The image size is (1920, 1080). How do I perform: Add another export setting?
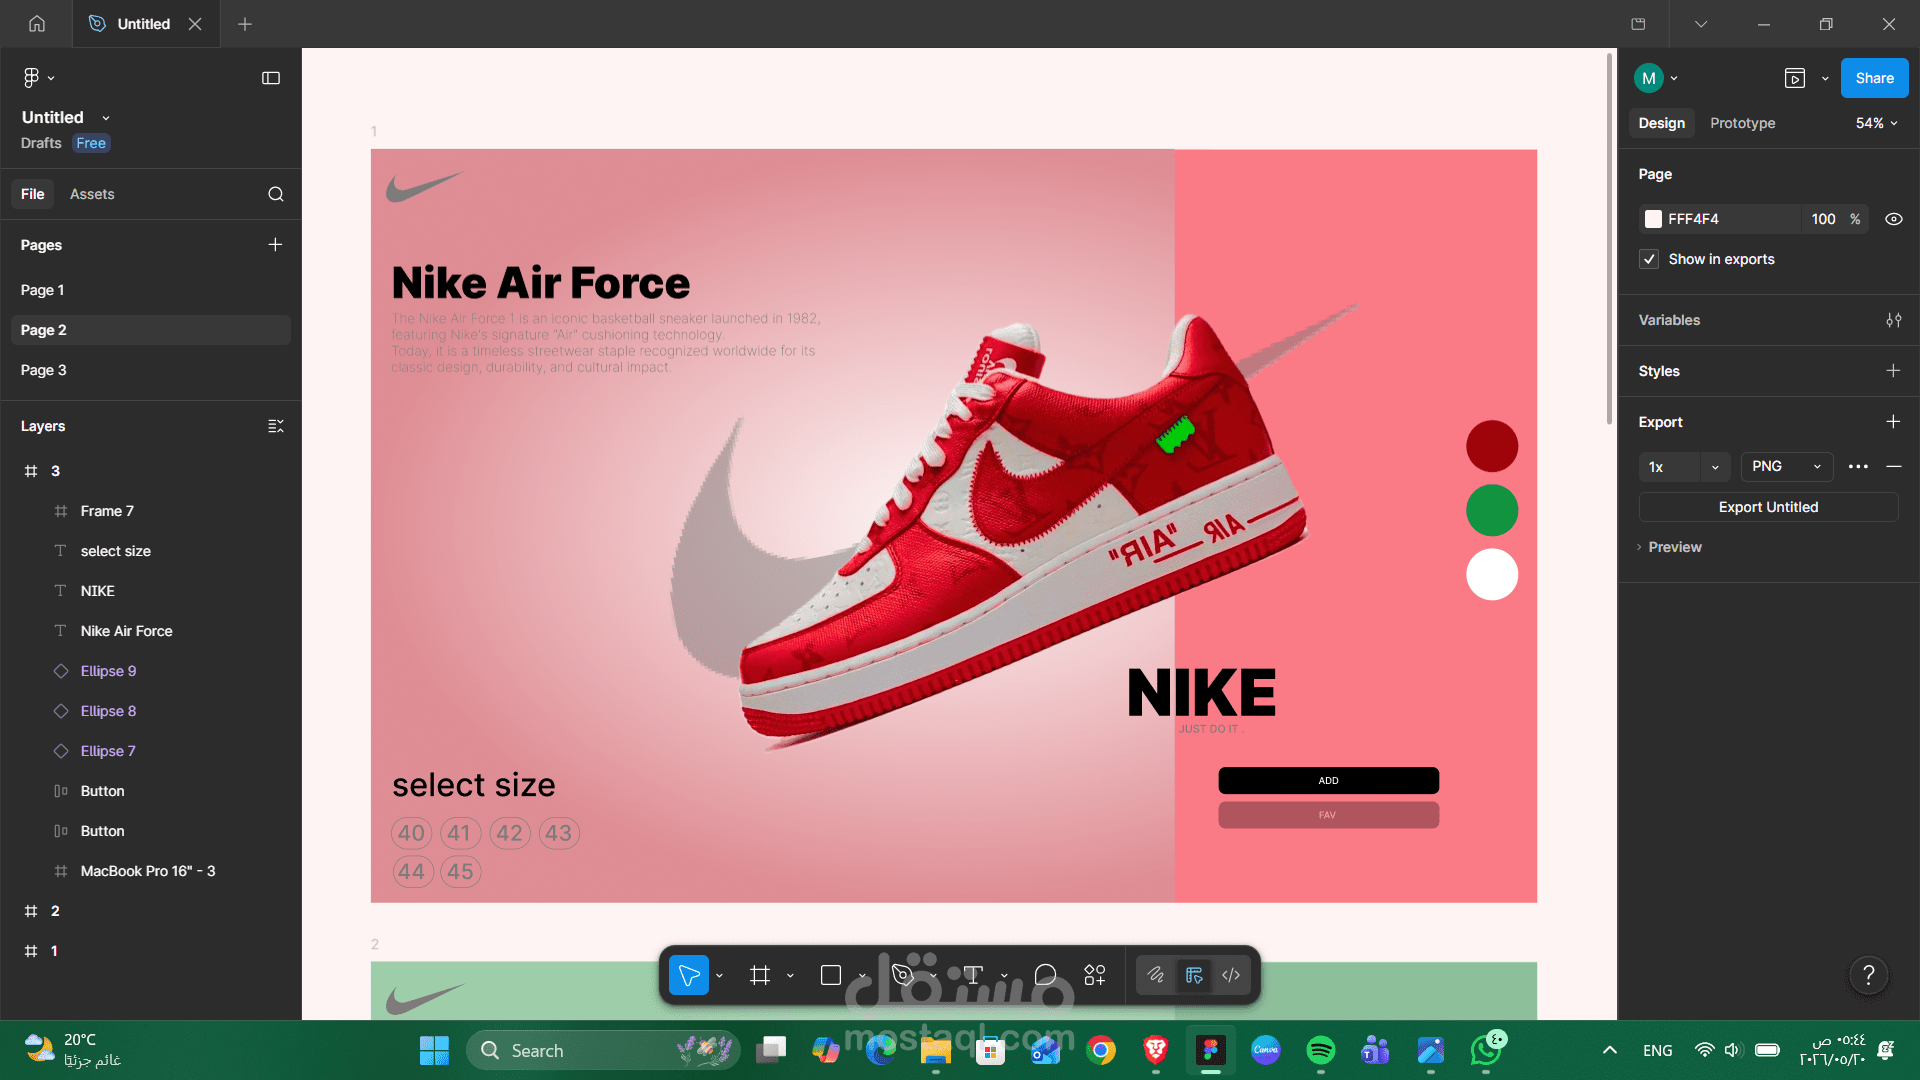tap(1893, 422)
